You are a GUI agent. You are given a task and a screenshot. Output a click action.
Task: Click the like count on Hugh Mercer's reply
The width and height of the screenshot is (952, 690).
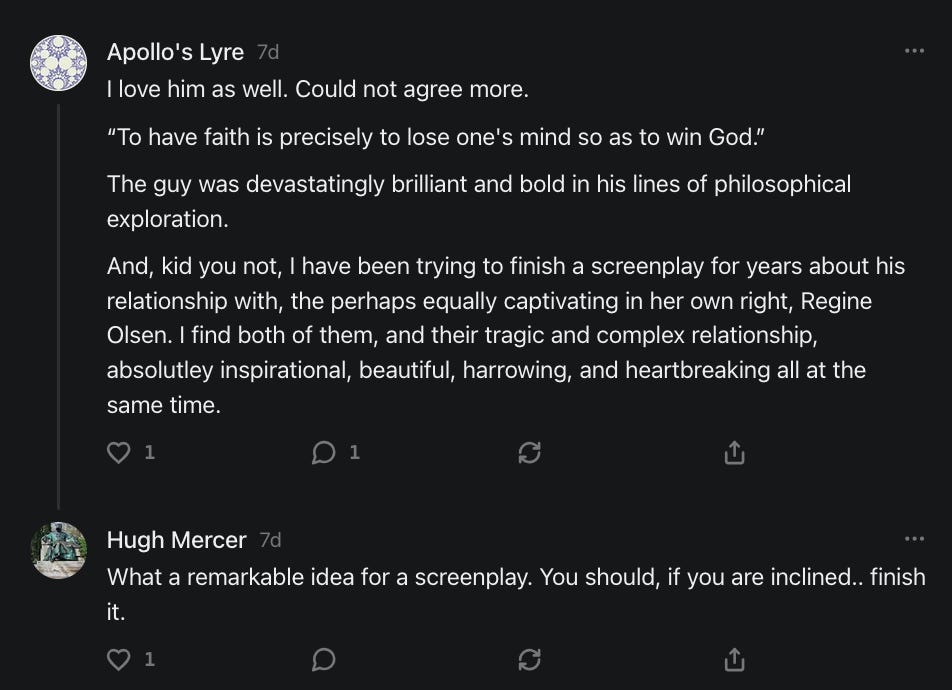[x=149, y=659]
